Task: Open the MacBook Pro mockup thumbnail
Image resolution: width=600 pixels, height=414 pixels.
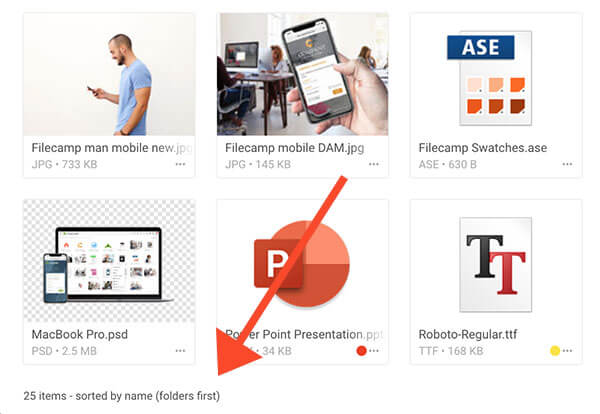Action: click(x=109, y=261)
